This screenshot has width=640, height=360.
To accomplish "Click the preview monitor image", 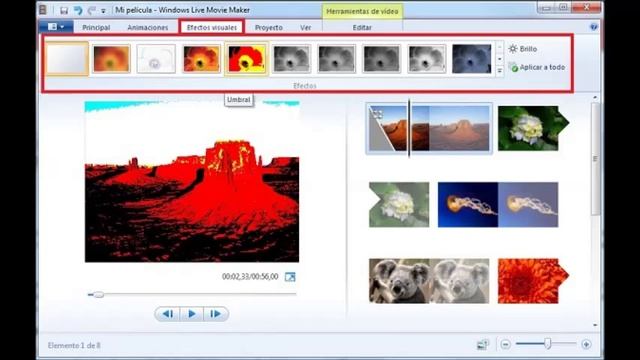I will pyautogui.click(x=192, y=182).
